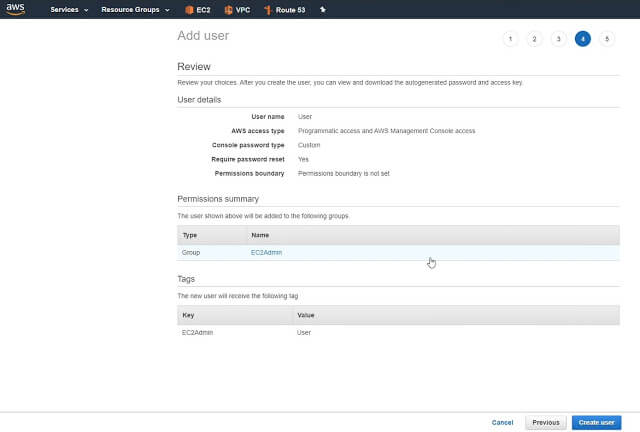Click the Name column header in permissions
640x432 pixels.
[x=260, y=234]
